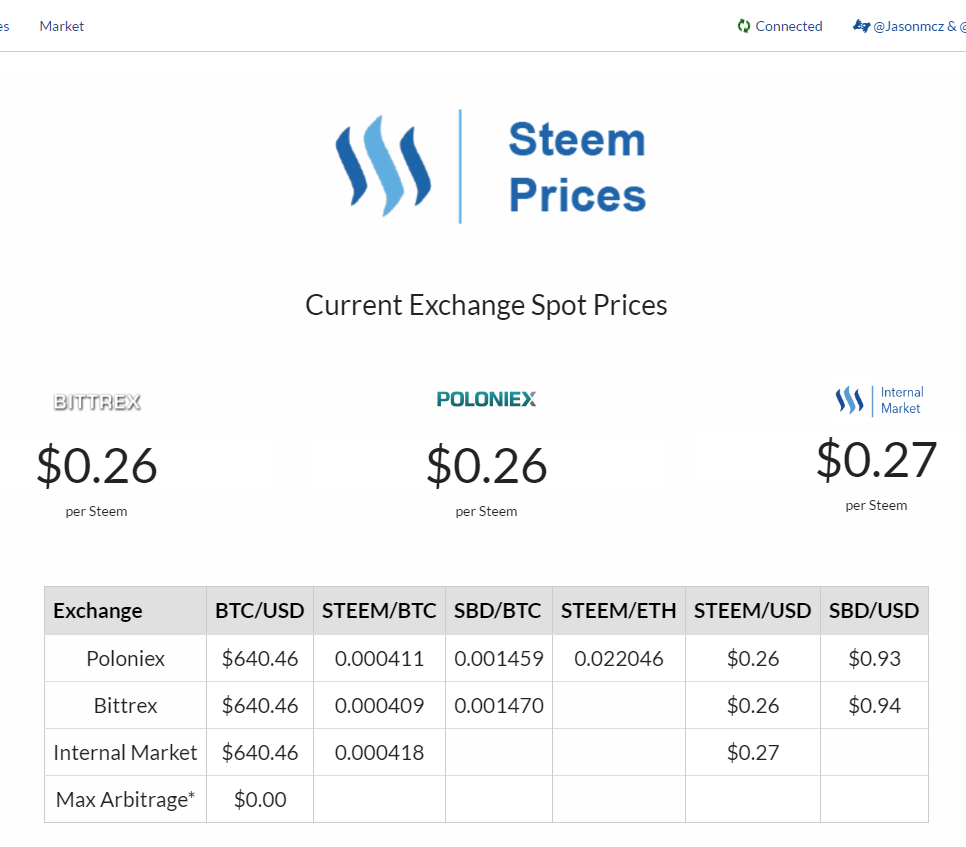Click the handshake icon beside @Jasonmcz
Viewport: 966px width, 847px height.
point(861,26)
